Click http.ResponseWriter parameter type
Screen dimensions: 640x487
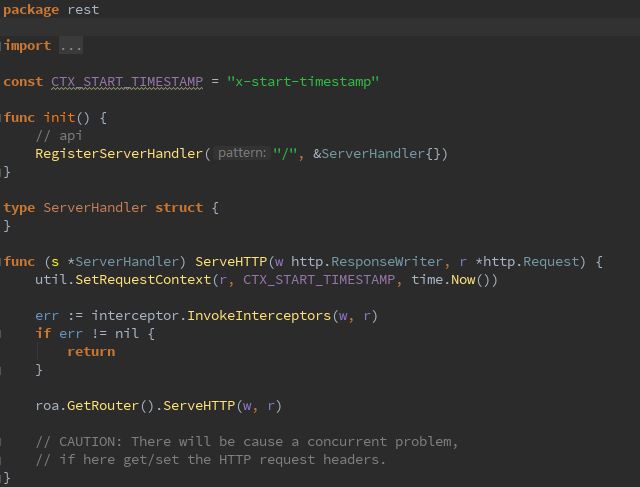(367, 262)
